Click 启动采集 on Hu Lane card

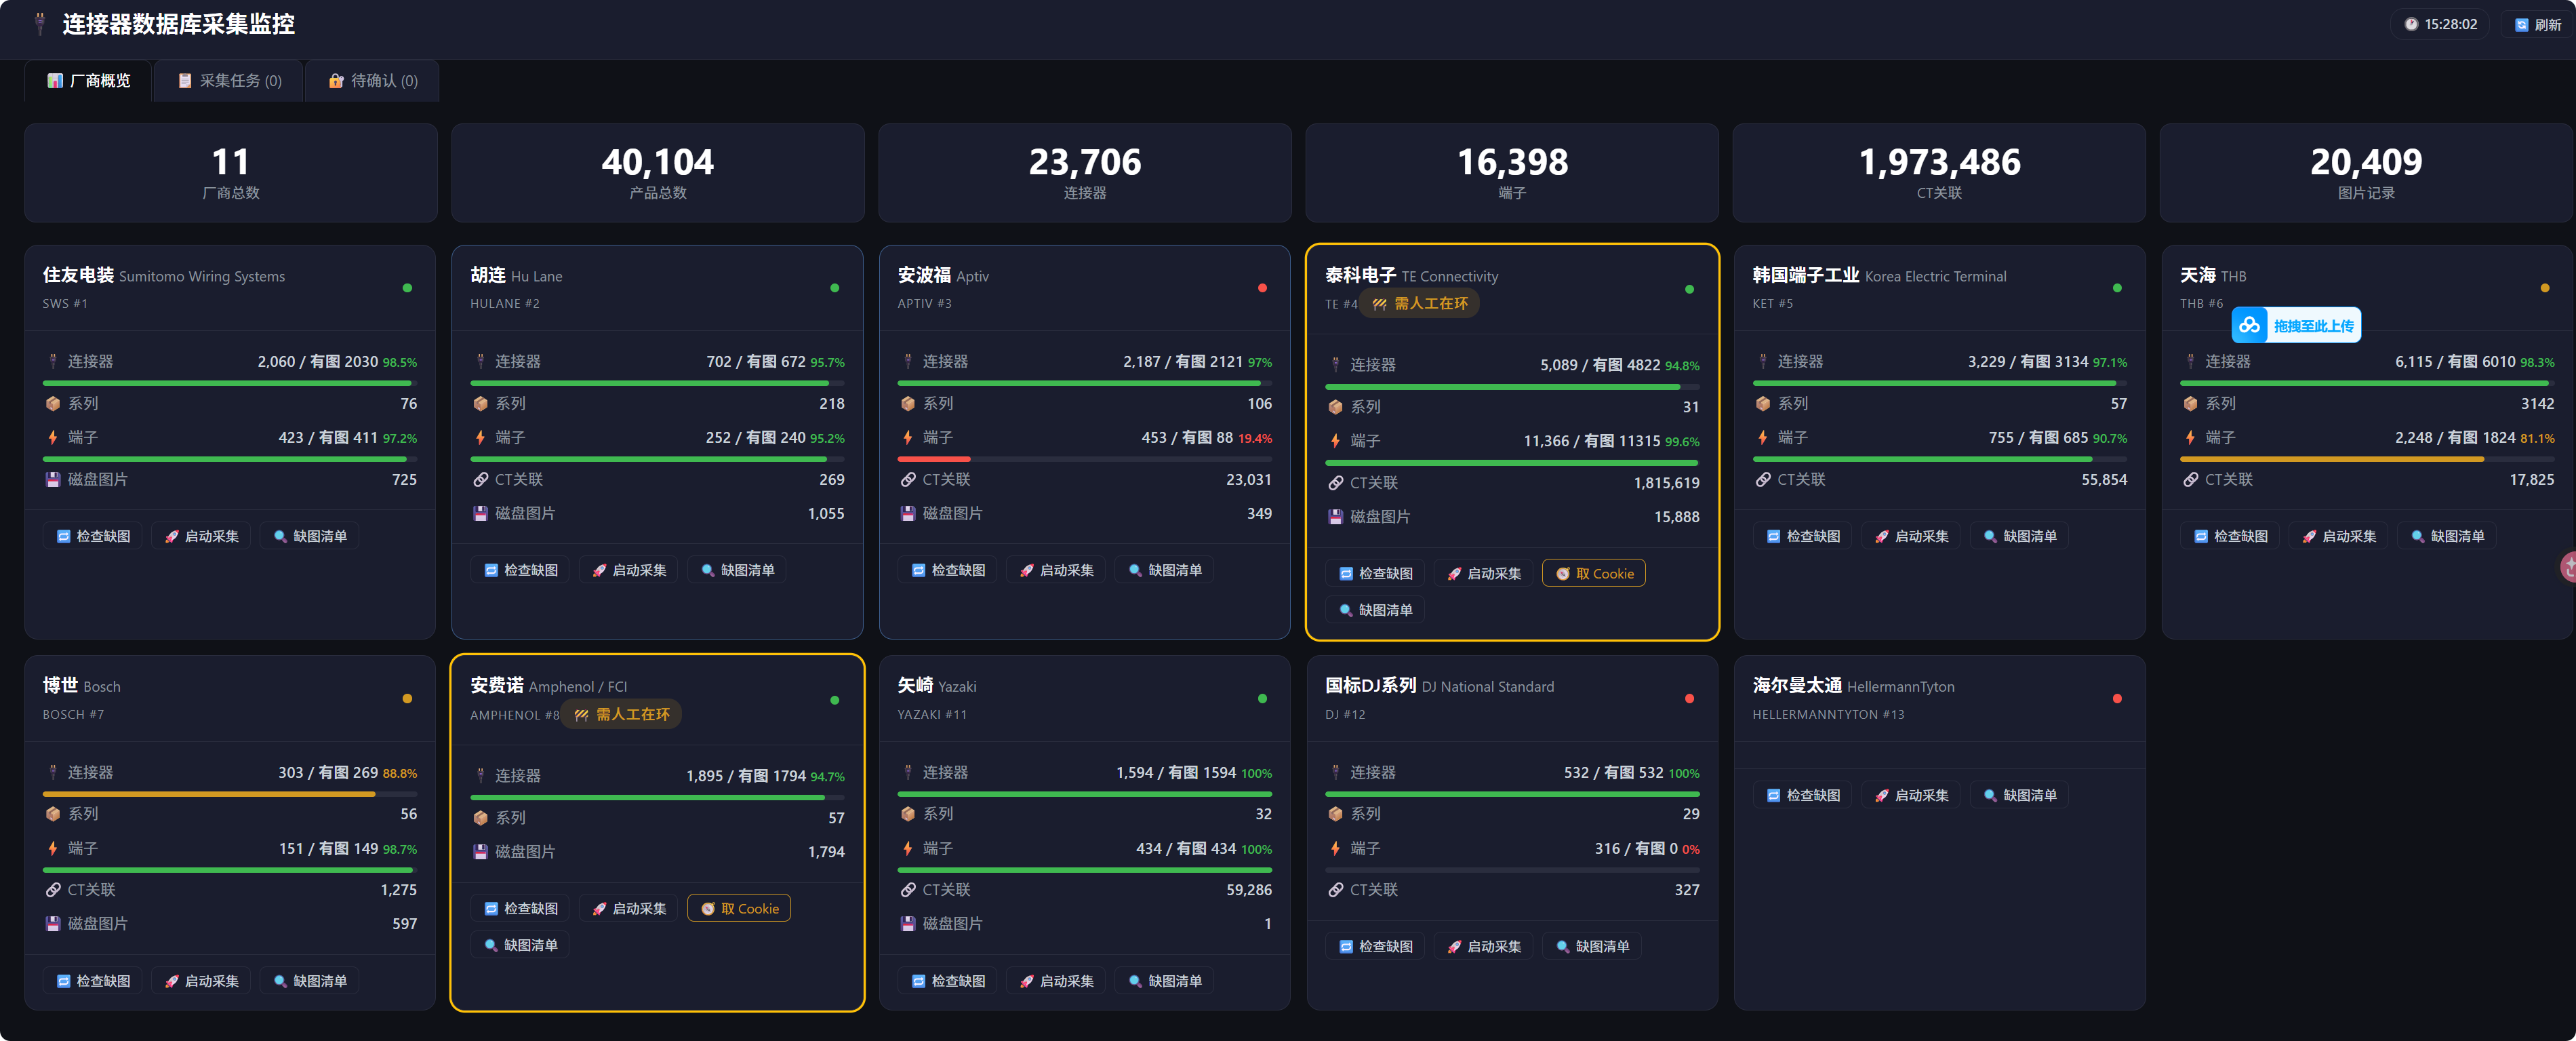[x=628, y=571]
